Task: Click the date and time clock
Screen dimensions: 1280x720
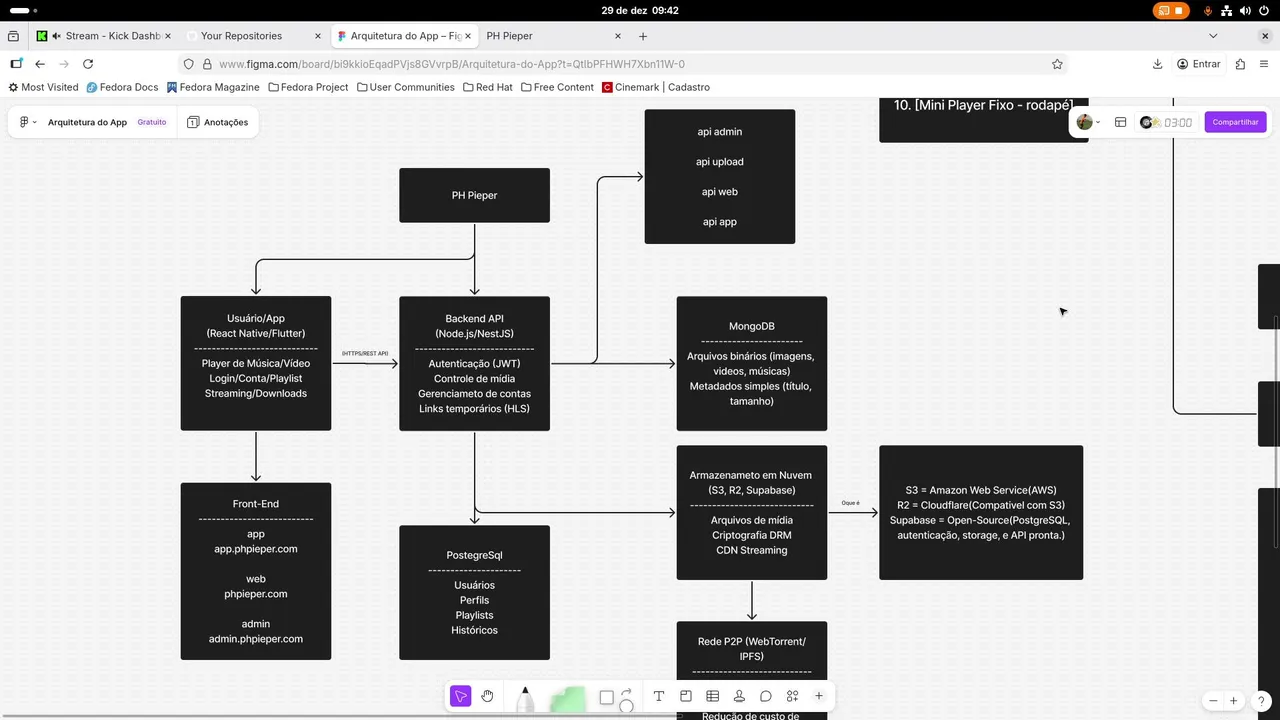Action: (x=640, y=10)
